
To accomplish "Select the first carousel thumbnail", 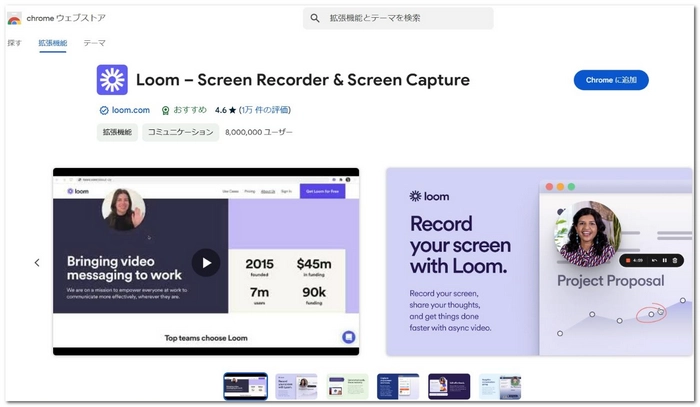I will (x=246, y=386).
